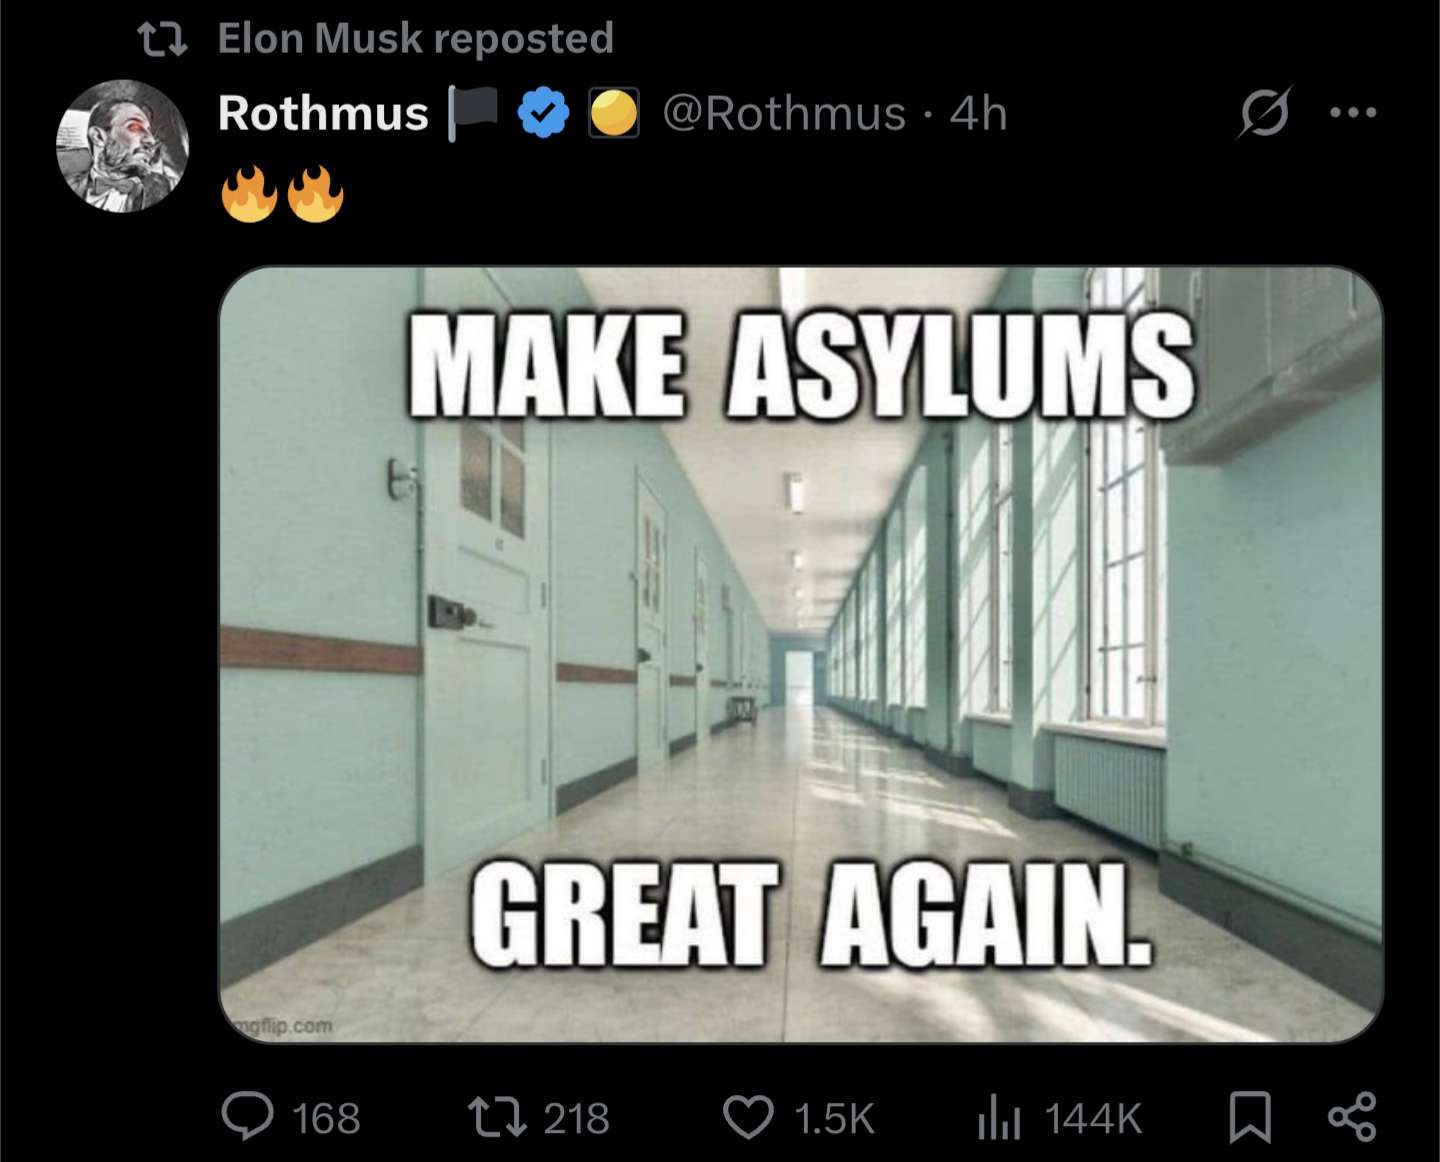The image size is (1440, 1162).
Task: Click the reply speech bubble icon
Action: [x=247, y=1117]
